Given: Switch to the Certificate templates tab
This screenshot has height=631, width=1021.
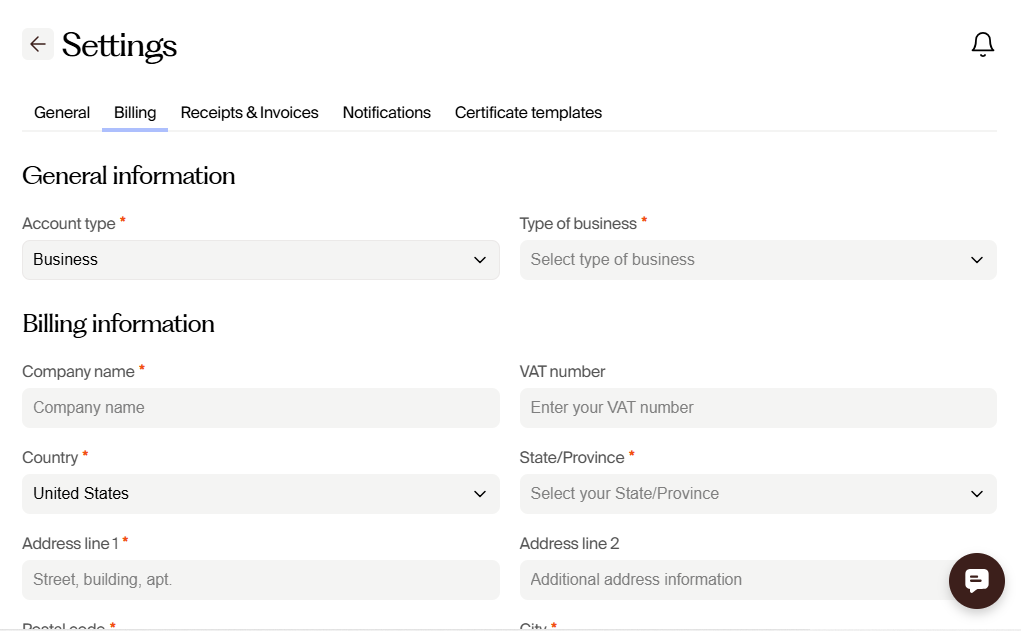Looking at the screenshot, I should 528,113.
